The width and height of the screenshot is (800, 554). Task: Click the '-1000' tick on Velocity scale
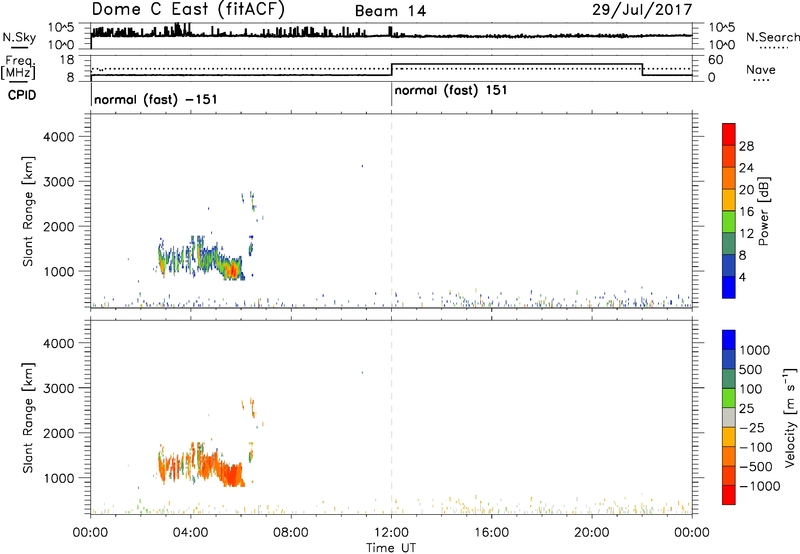point(759,486)
